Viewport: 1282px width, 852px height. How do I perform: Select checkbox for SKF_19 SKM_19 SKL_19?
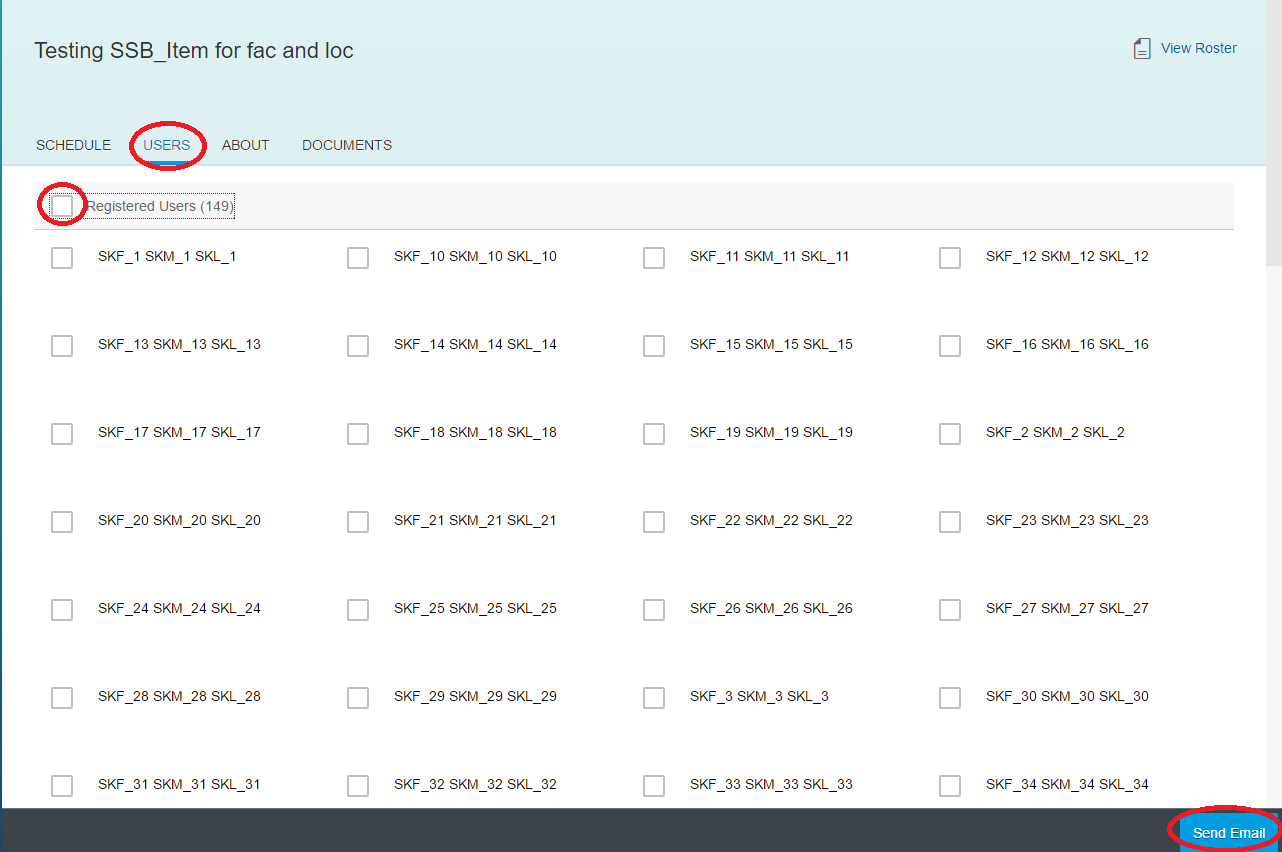[654, 434]
